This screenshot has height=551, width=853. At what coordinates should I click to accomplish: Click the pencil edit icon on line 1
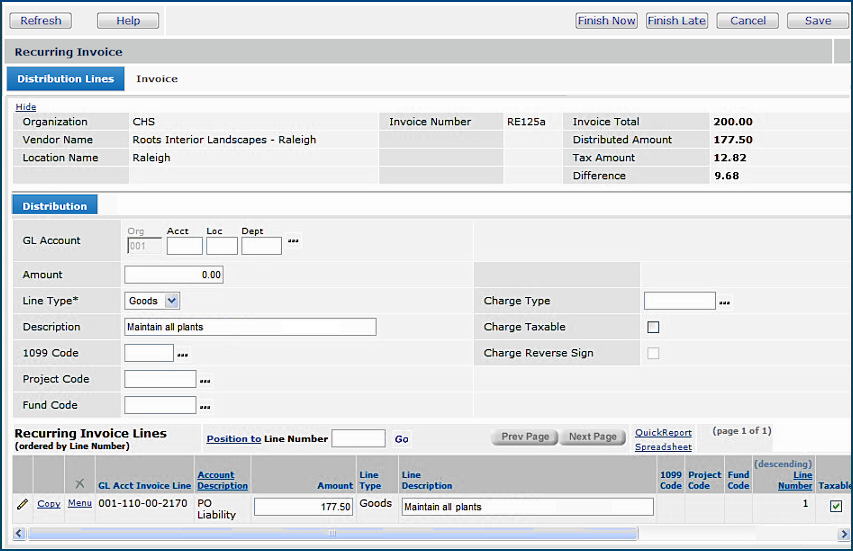pos(22,504)
